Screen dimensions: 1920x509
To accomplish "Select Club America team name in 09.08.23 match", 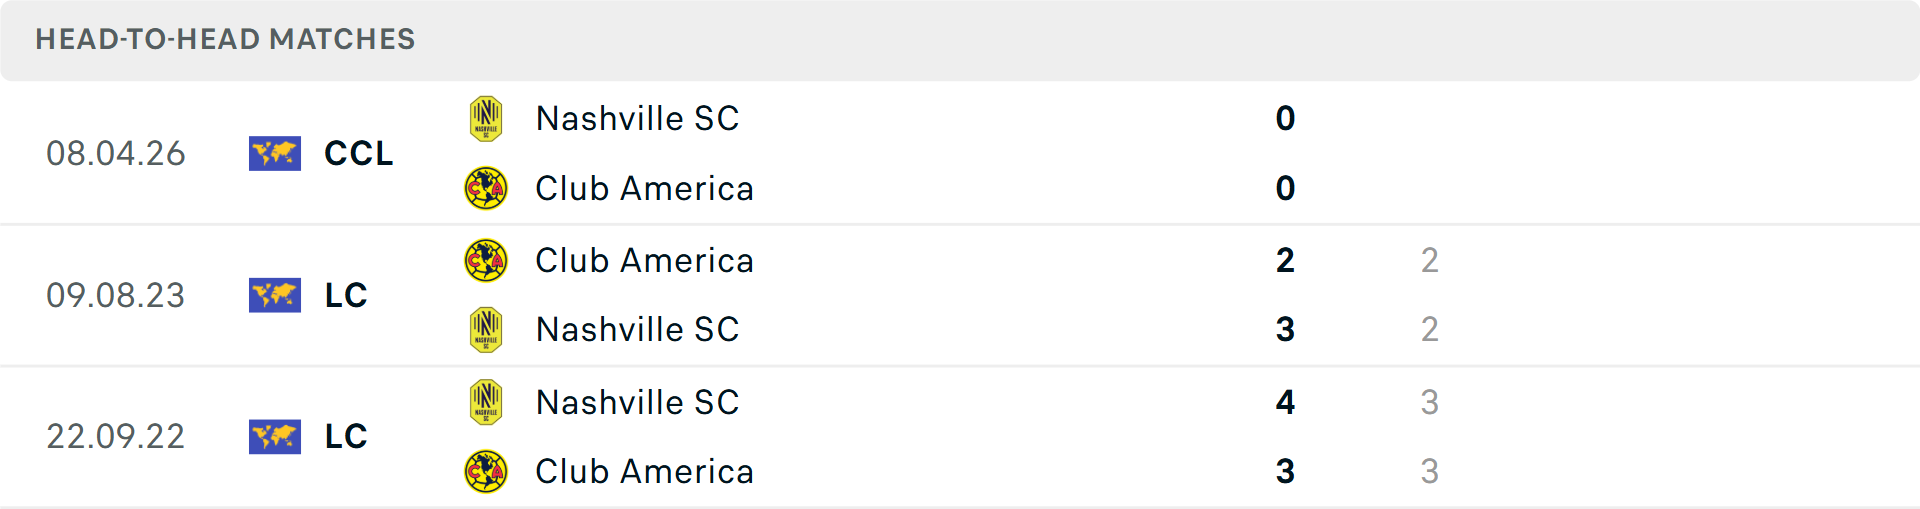I will [x=644, y=261].
